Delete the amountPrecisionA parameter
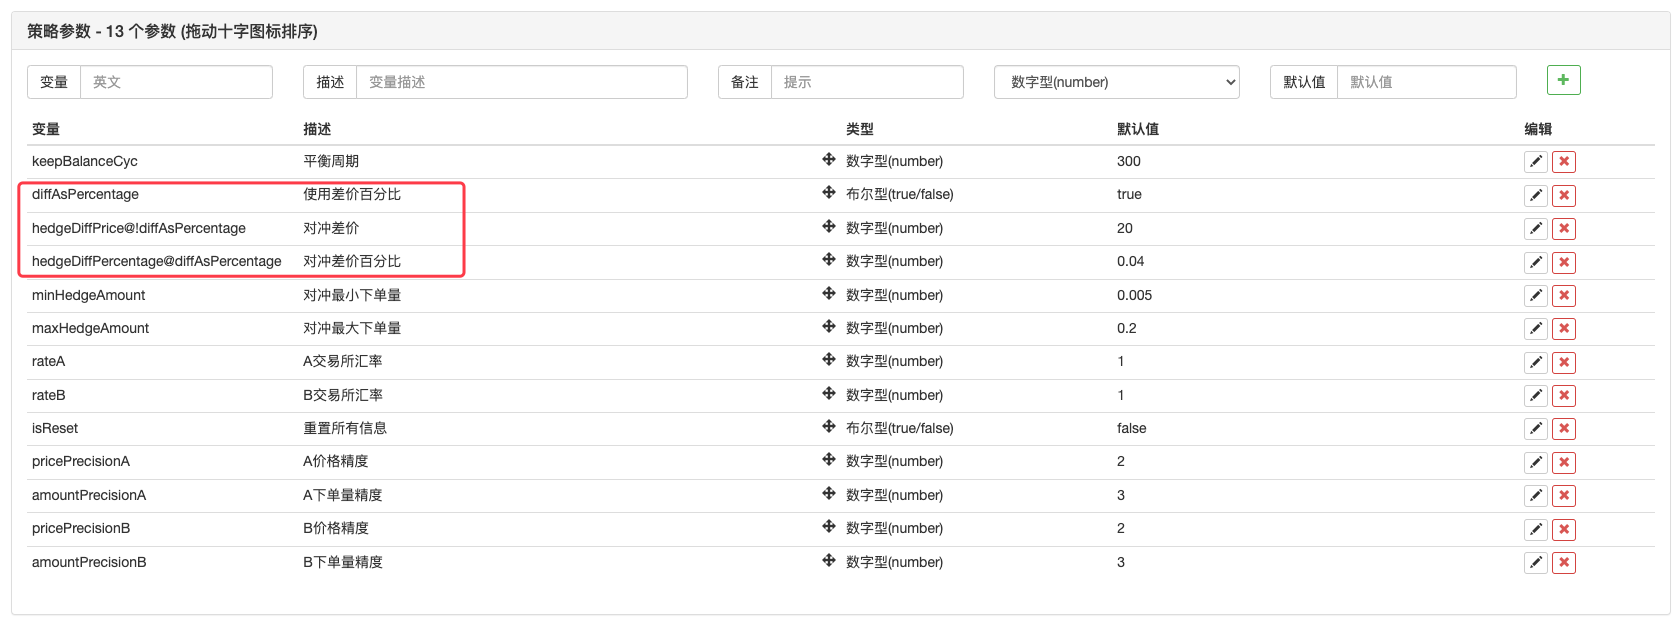The width and height of the screenshot is (1678, 622). coord(1564,496)
